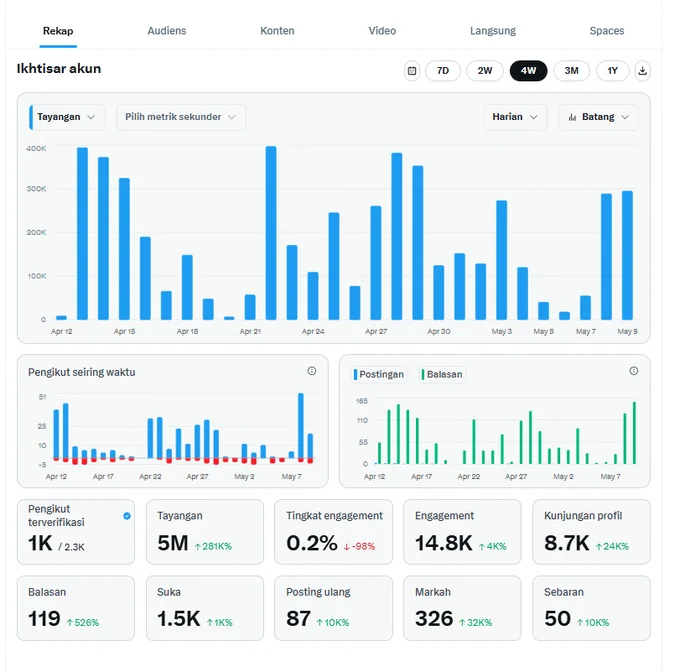Screen dimensions: 680x672
Task: Open the Engagement 14.8K stat card
Action: click(x=462, y=532)
